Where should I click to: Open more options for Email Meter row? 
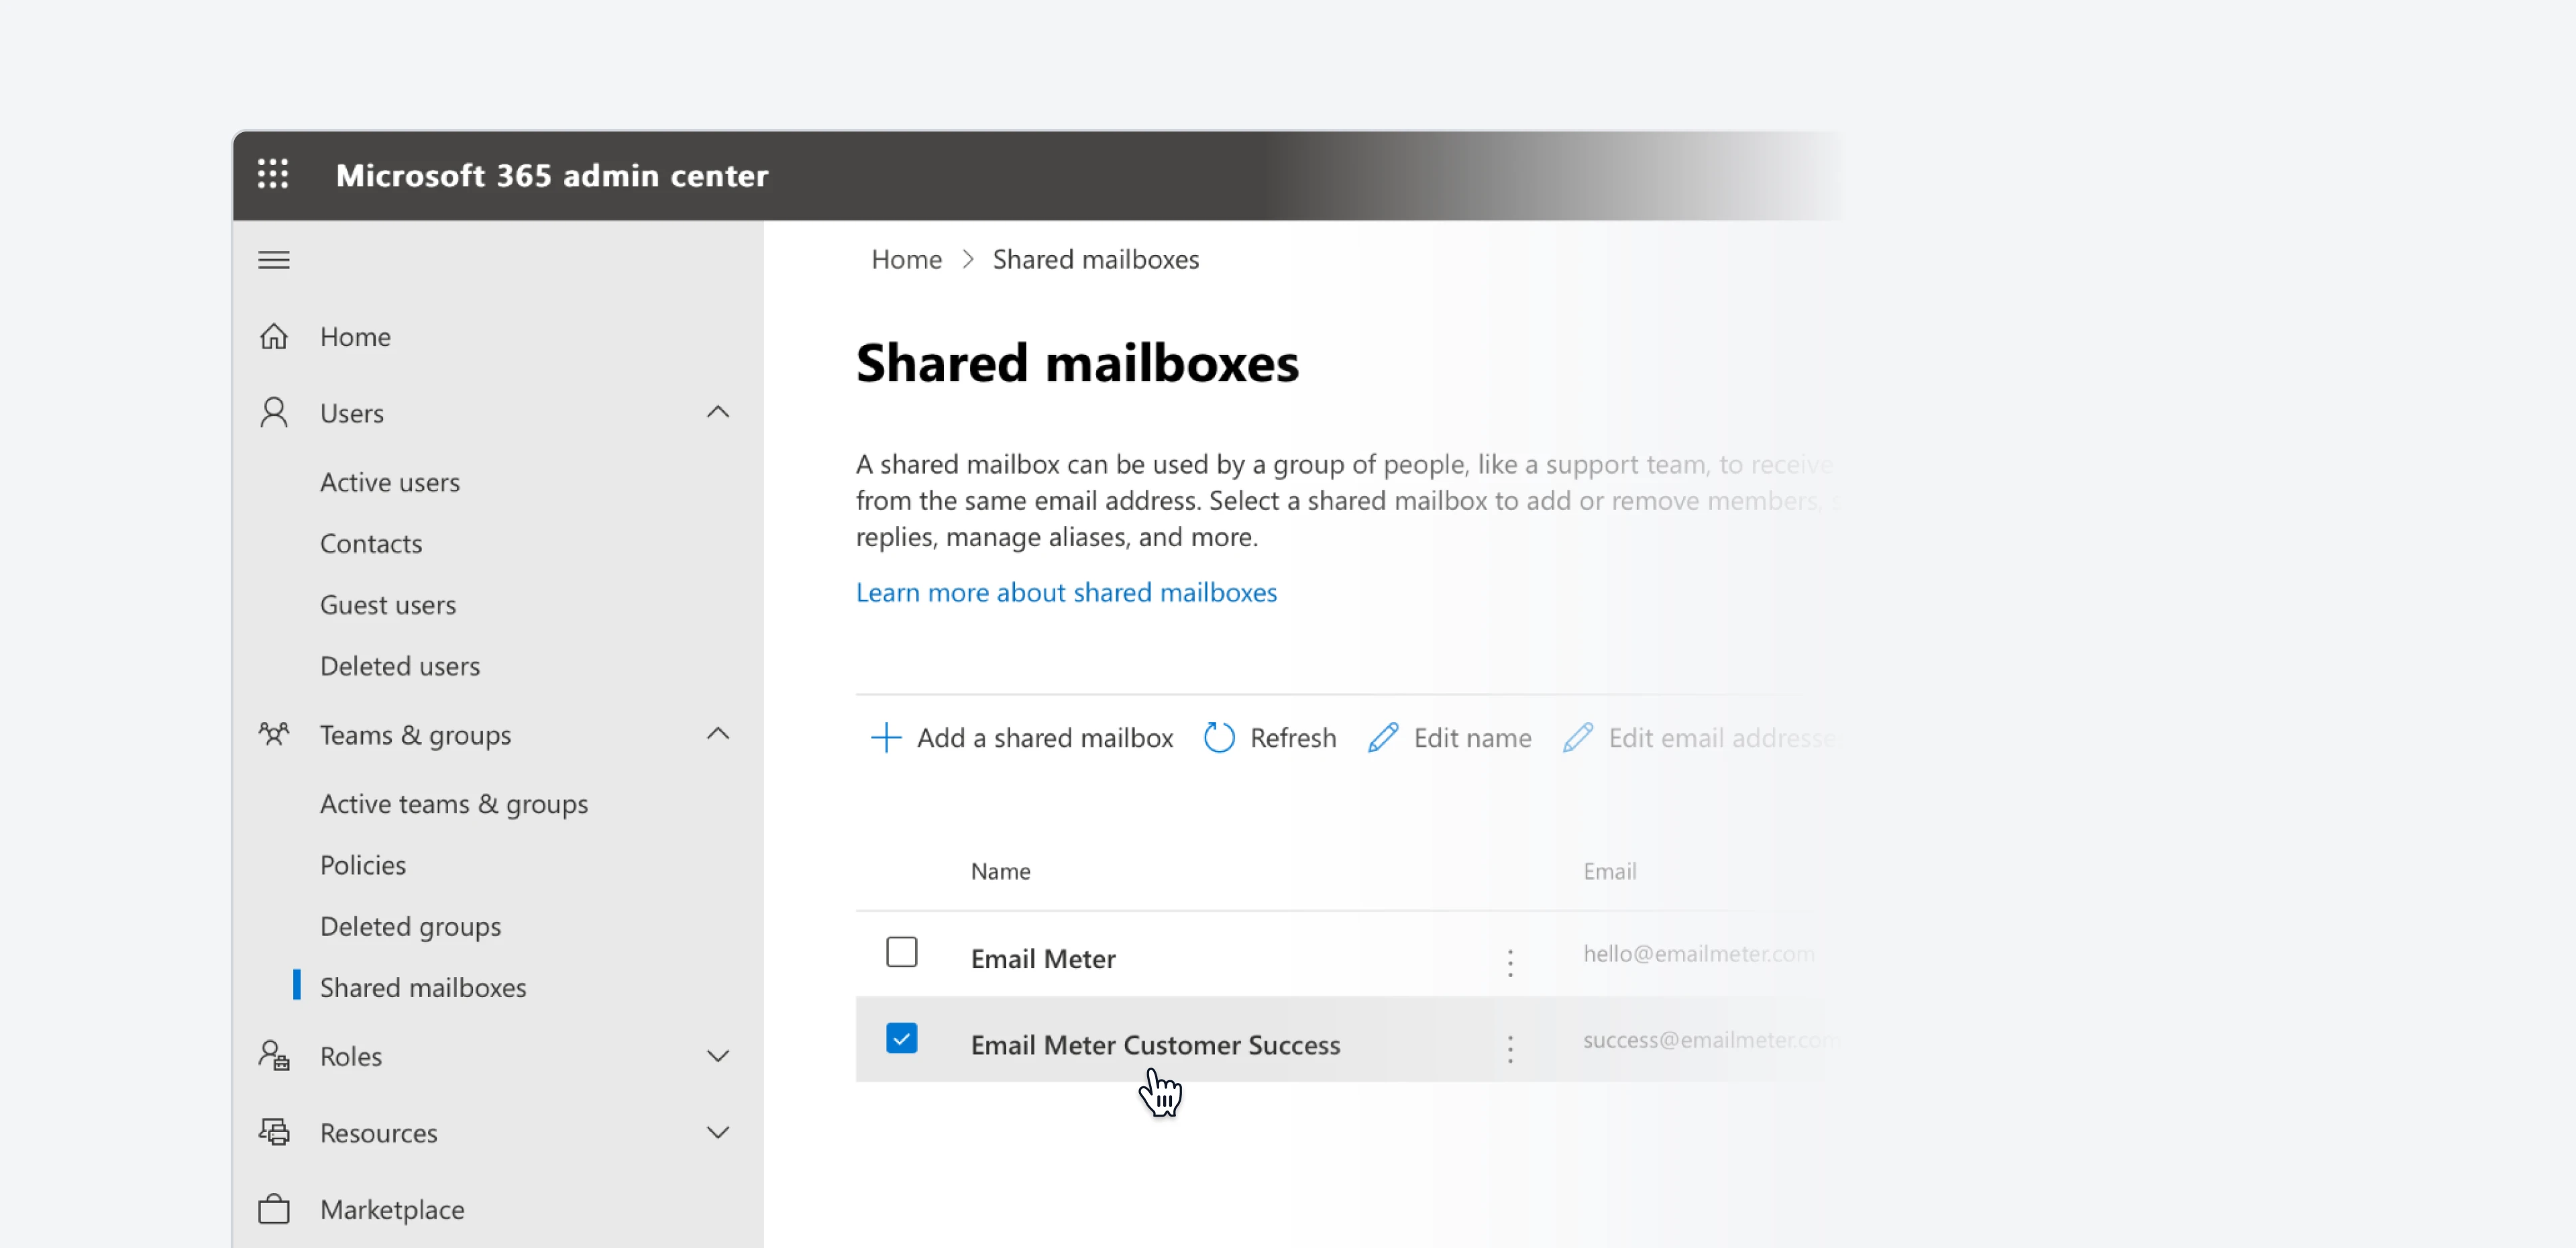pyautogui.click(x=1509, y=962)
